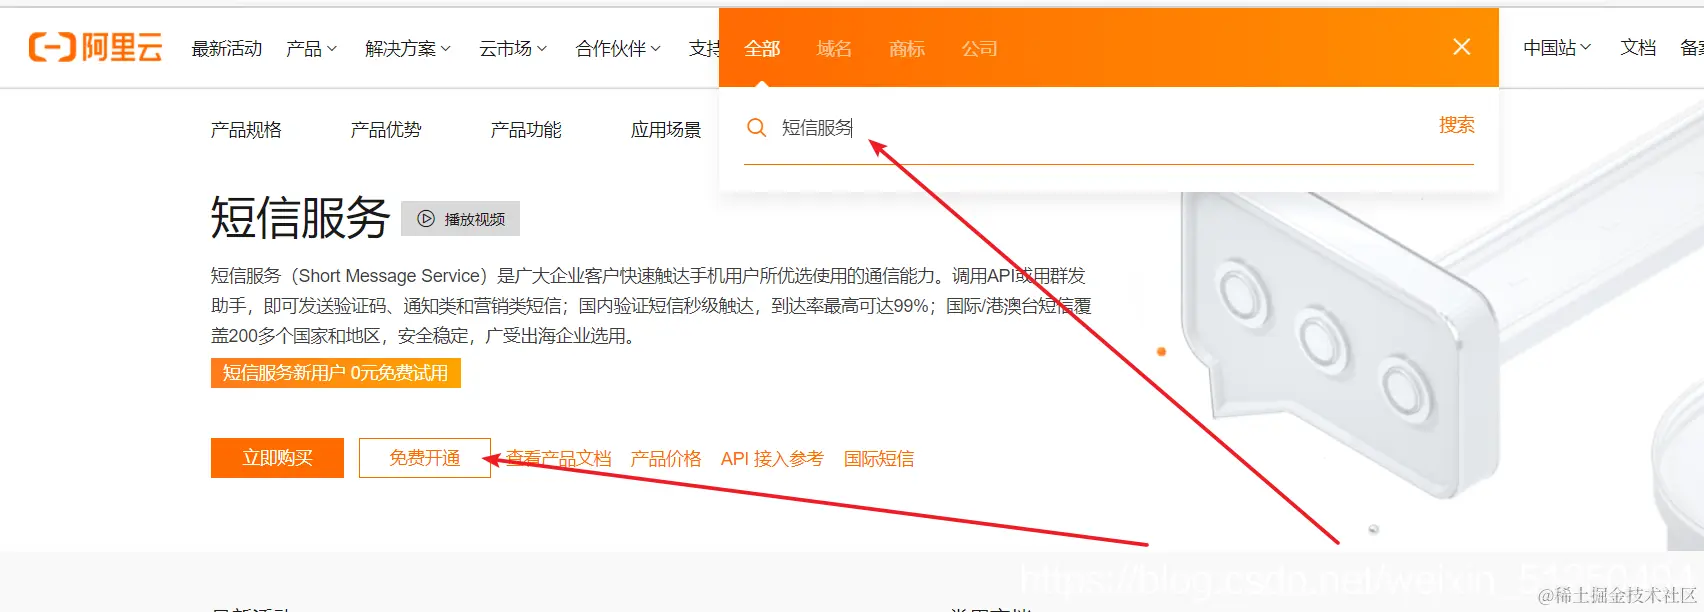Open the 中国站 region dropdown
The width and height of the screenshot is (1704, 612).
pos(1557,47)
